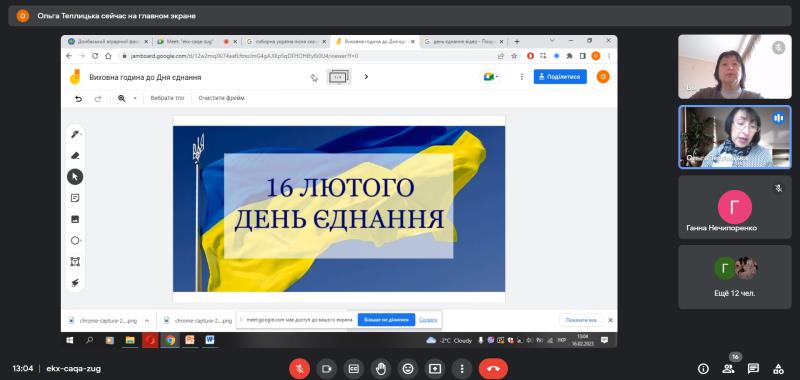
Task: Open the Windows Start menu
Action: click(x=69, y=340)
